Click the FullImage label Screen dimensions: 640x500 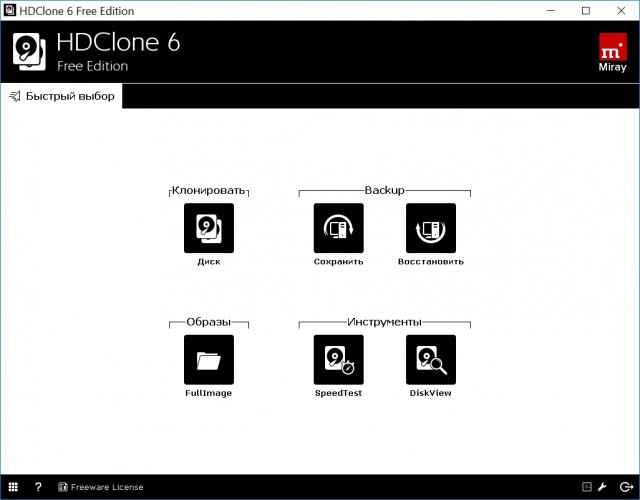click(209, 393)
